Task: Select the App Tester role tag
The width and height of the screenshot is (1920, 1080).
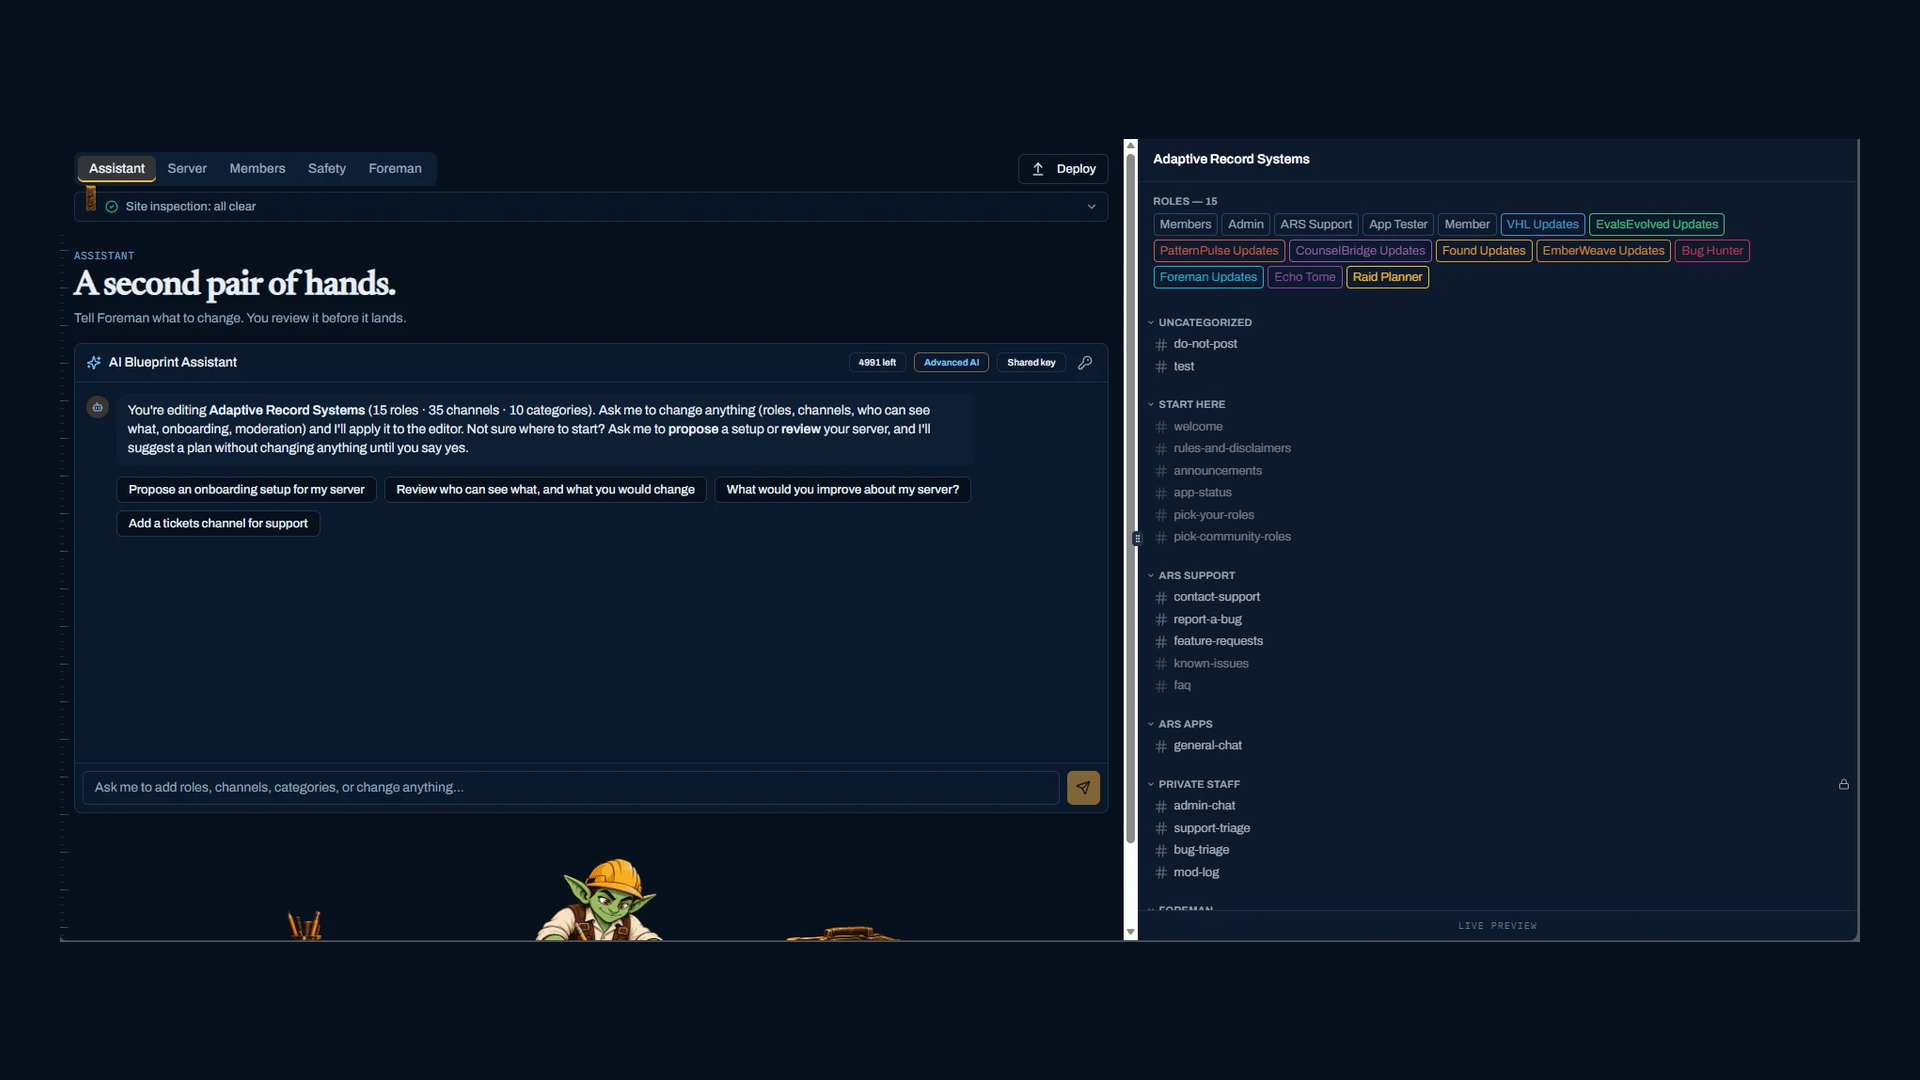Action: [x=1398, y=225]
